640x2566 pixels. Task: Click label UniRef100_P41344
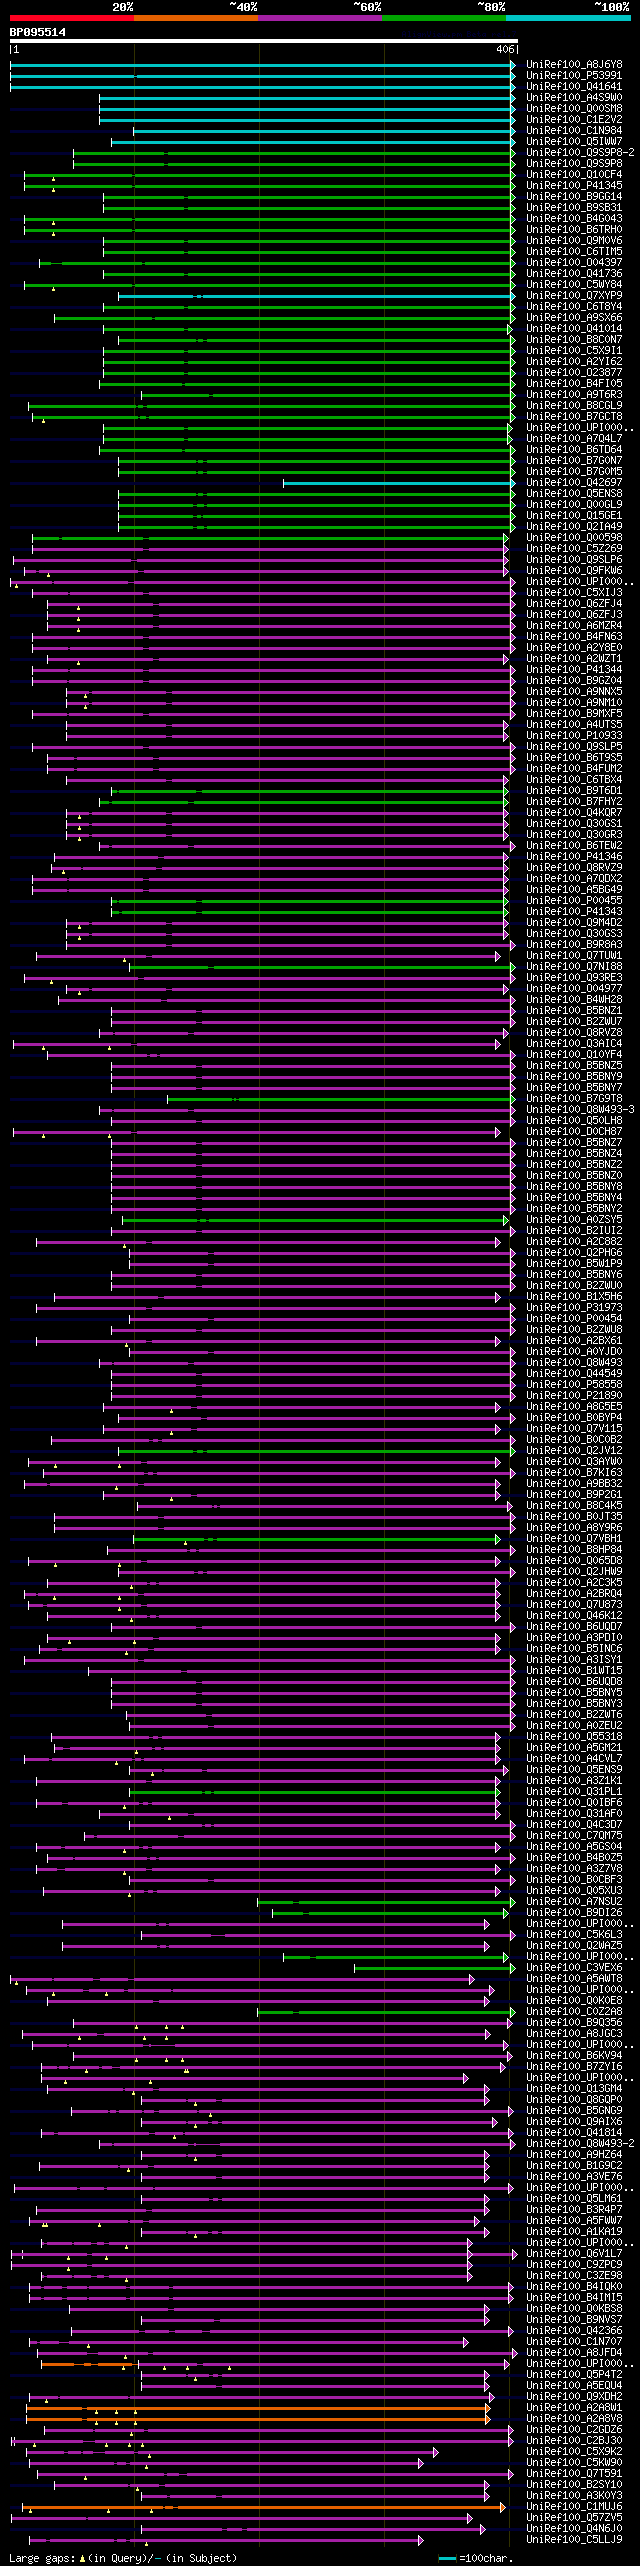(x=574, y=670)
